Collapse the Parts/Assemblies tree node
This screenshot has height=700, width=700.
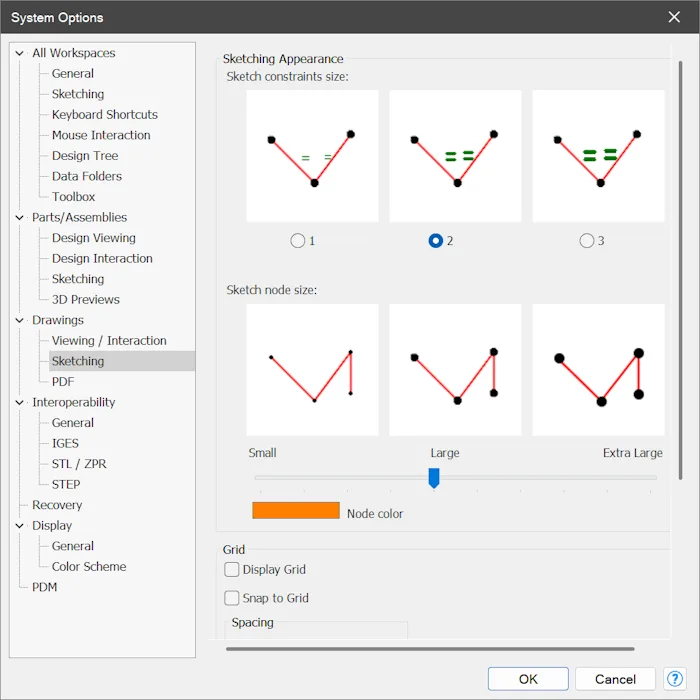click(x=19, y=217)
